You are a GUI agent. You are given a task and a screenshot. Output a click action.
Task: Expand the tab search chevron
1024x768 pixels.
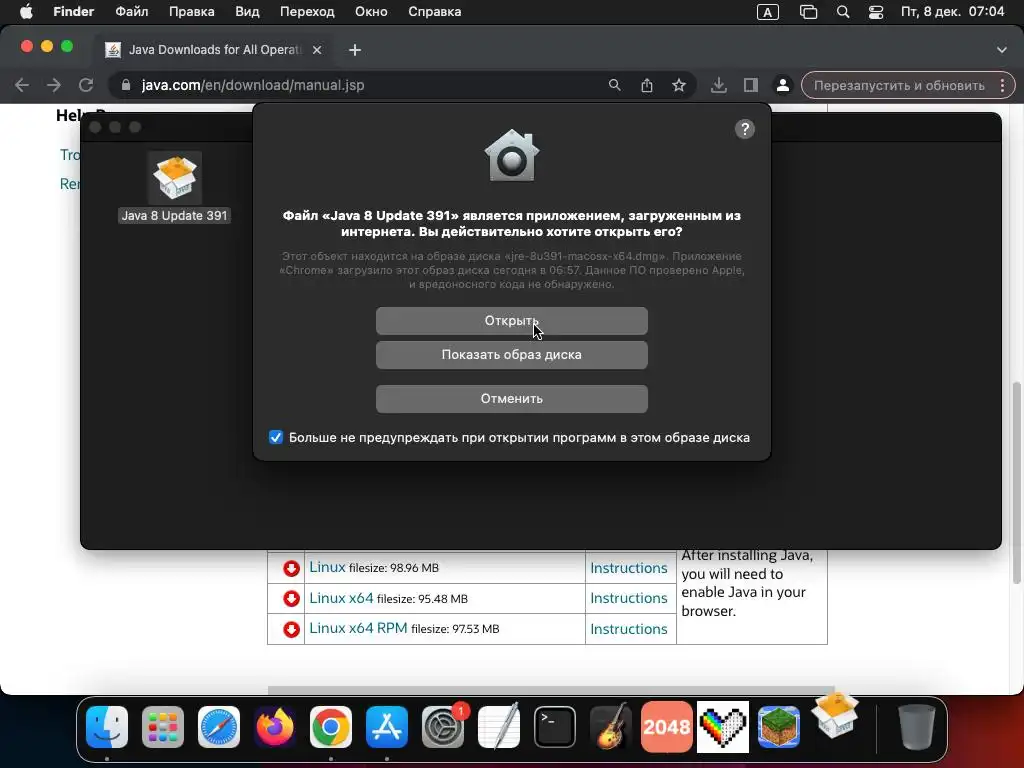coord(1001,50)
